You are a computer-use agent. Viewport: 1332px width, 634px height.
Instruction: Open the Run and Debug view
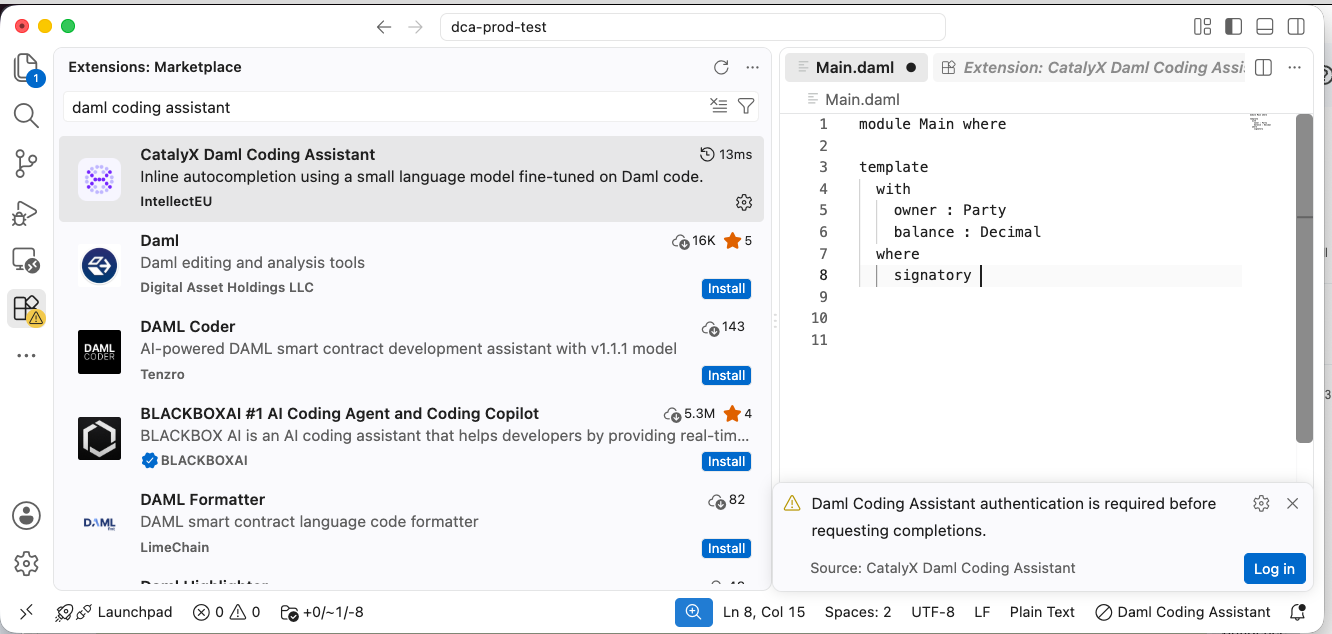point(26,212)
